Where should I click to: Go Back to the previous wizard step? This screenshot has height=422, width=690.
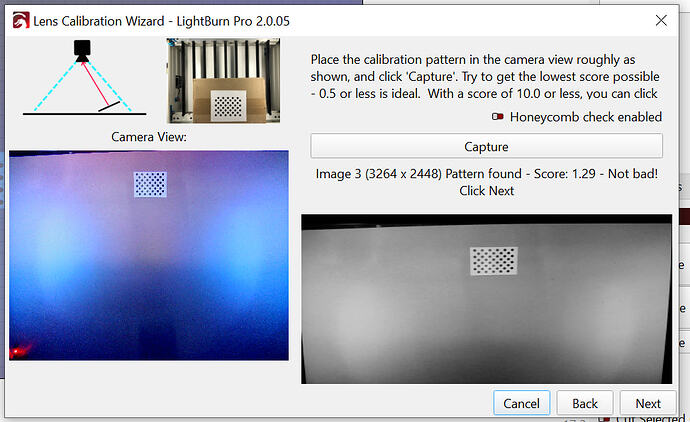585,403
